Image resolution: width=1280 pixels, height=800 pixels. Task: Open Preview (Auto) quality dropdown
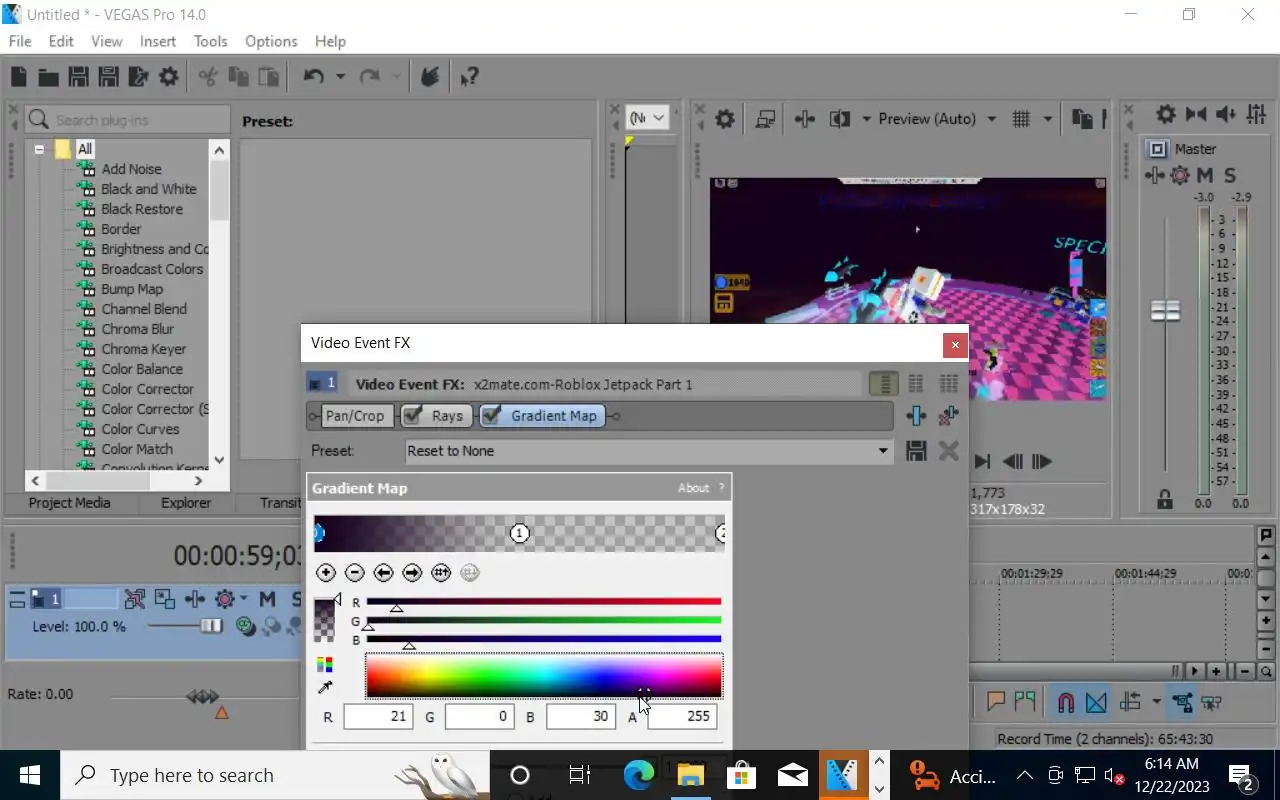pos(937,119)
